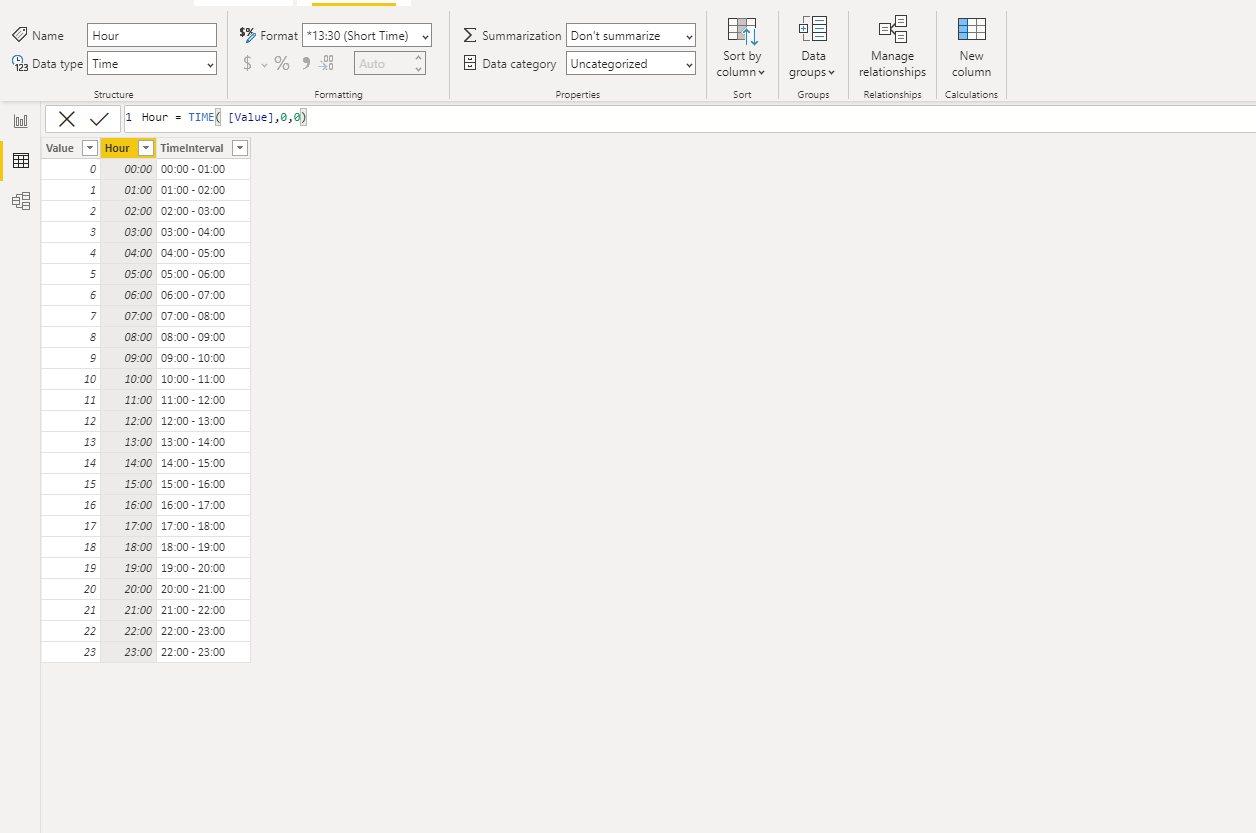Click the Hour cell 11:00

pos(128,400)
